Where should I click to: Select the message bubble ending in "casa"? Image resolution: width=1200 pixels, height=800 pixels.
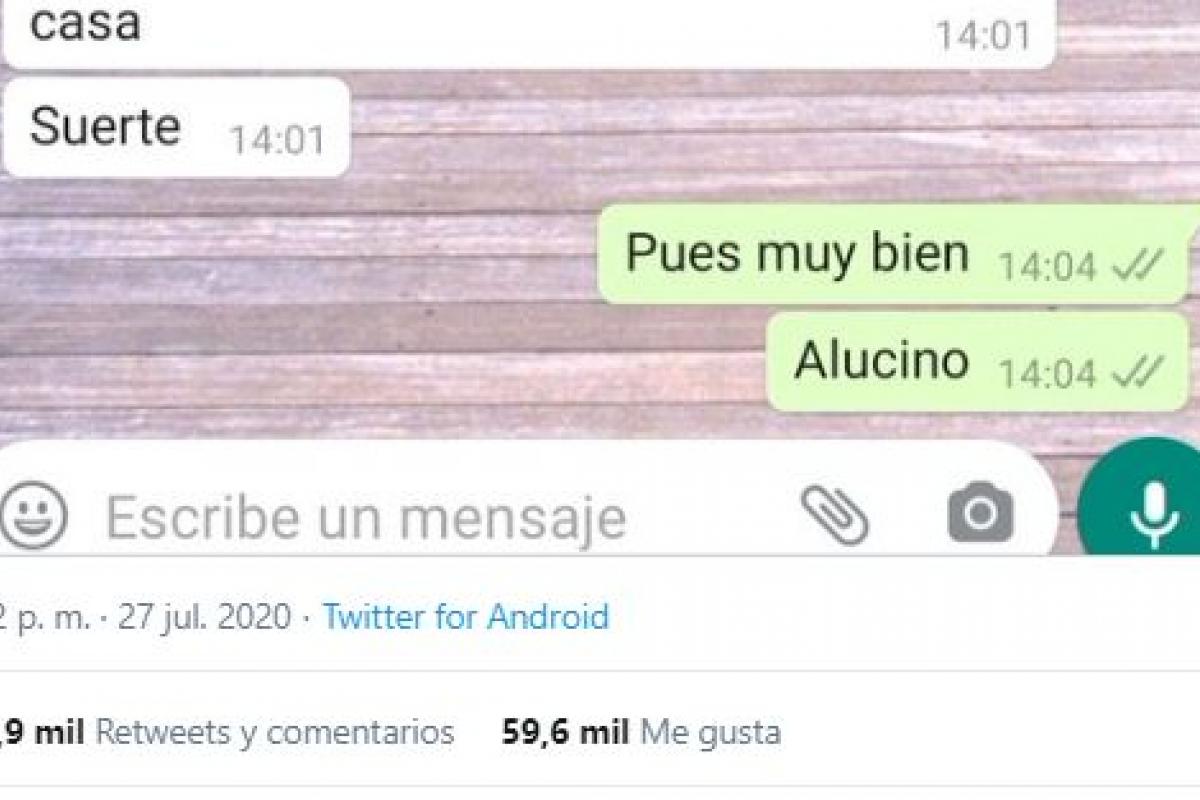pyautogui.click(x=529, y=33)
